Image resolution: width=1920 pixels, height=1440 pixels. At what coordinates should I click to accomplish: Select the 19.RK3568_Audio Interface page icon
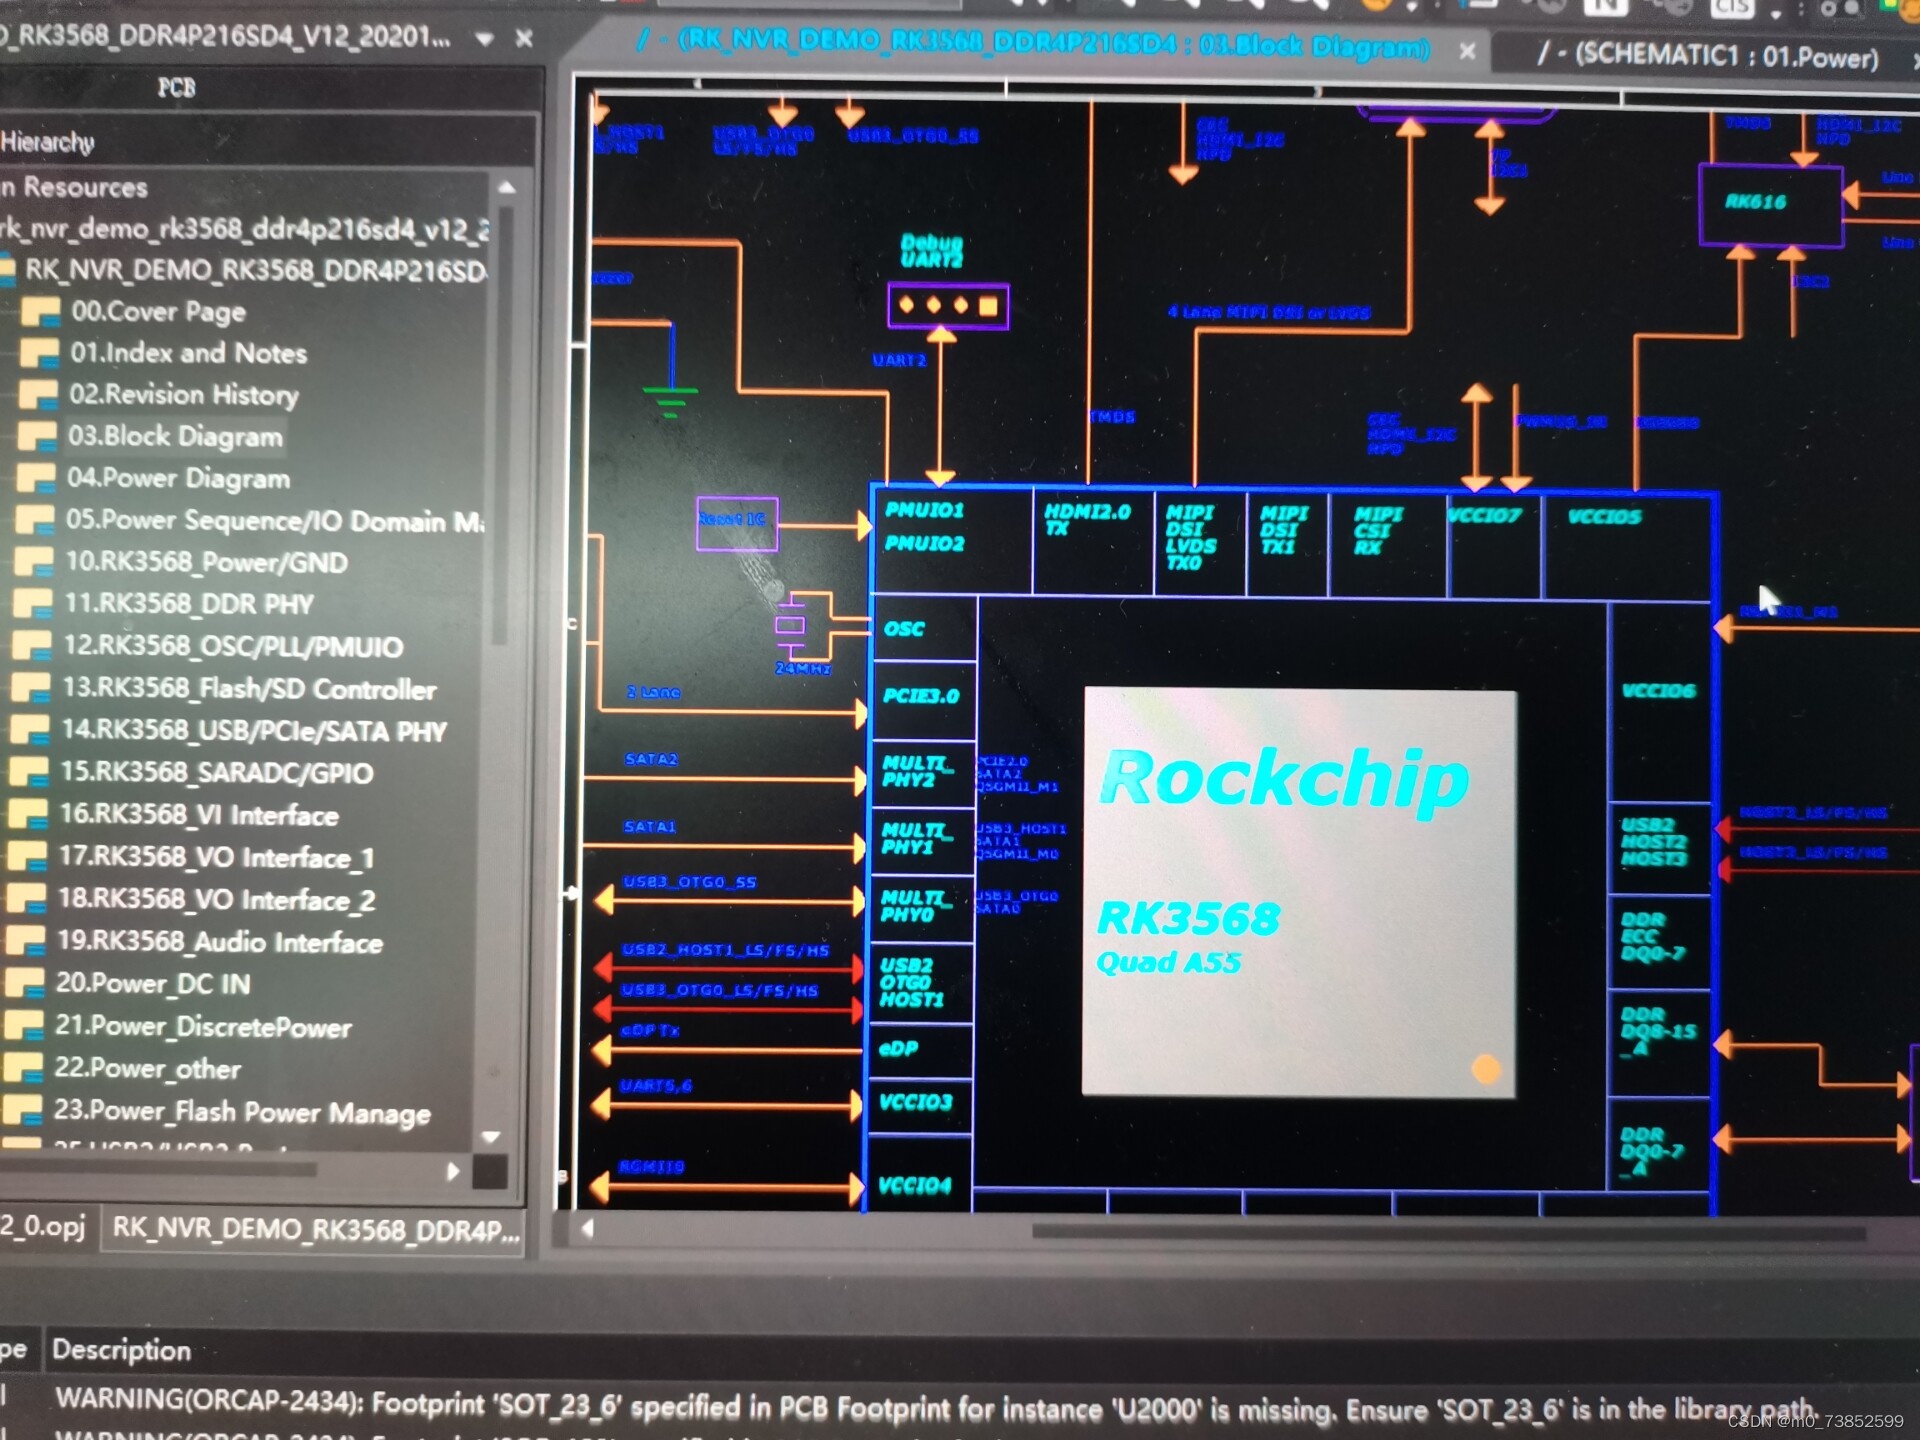pyautogui.click(x=24, y=941)
